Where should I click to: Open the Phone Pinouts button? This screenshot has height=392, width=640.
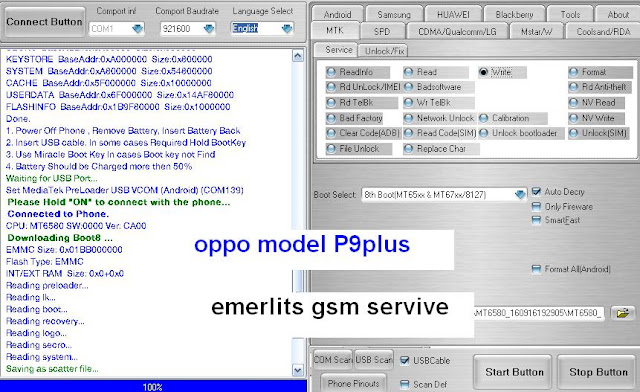click(353, 383)
